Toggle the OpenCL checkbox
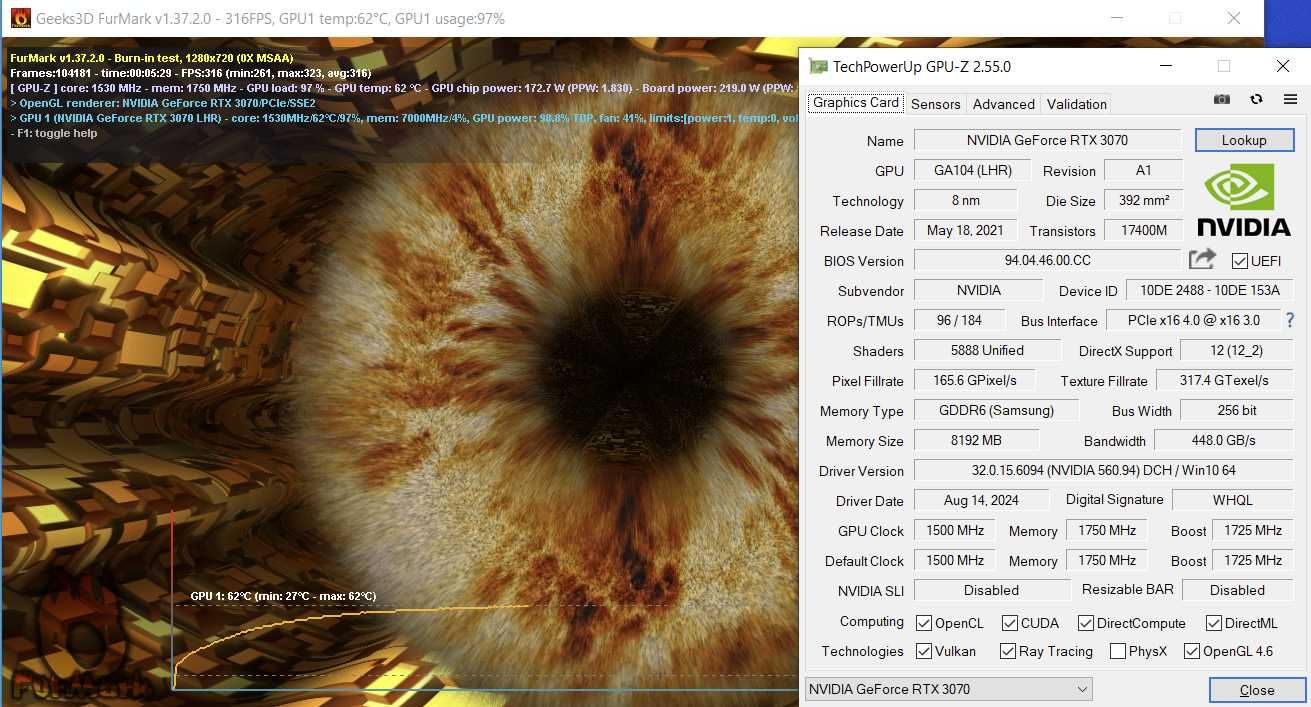 click(x=924, y=623)
